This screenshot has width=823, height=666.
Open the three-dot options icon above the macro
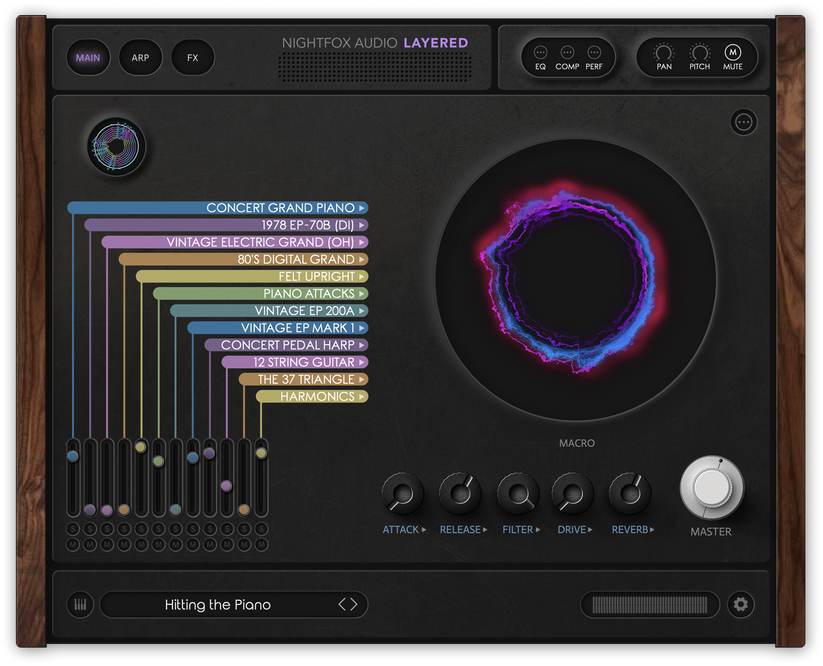point(744,122)
